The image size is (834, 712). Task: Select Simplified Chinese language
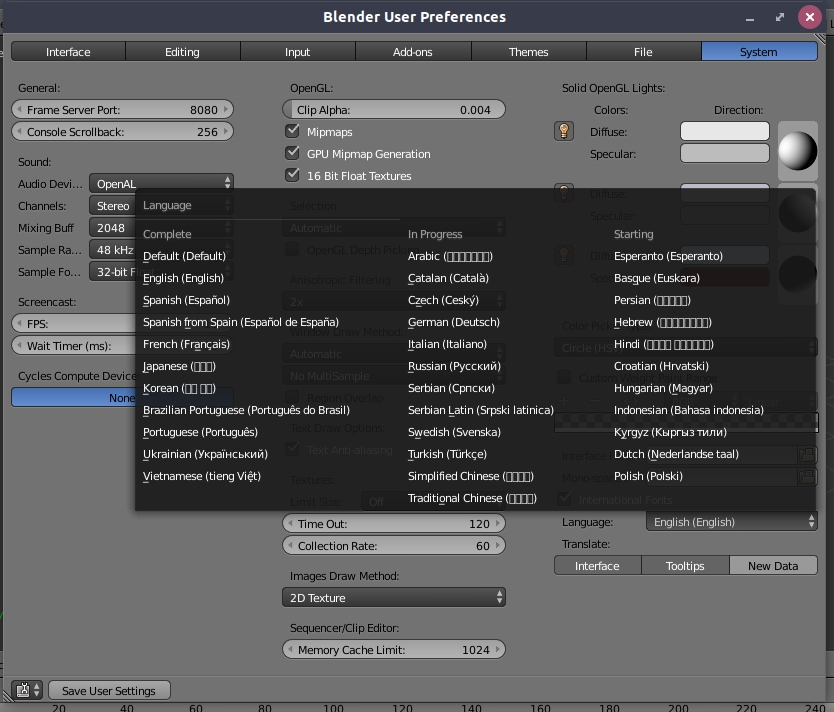click(x=471, y=476)
